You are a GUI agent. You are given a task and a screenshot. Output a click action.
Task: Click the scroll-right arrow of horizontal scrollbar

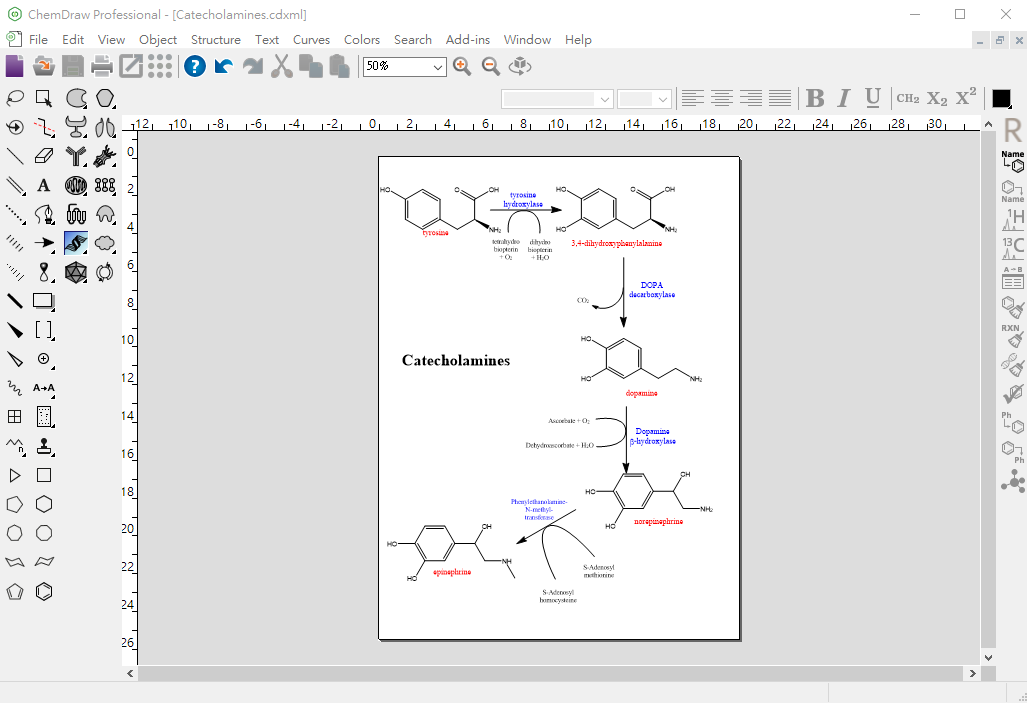973,674
